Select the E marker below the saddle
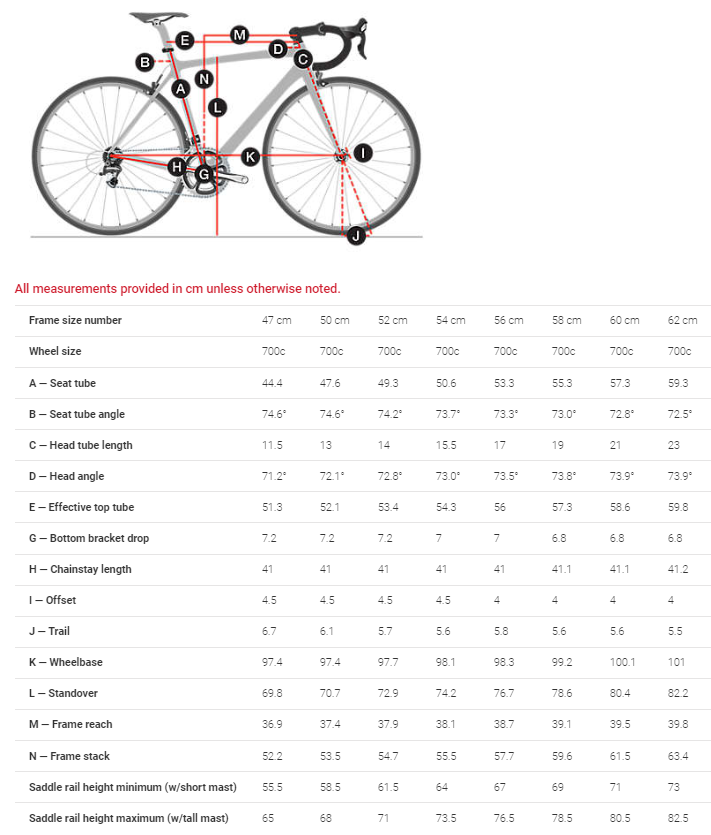This screenshot has width=711, height=835. [x=185, y=40]
